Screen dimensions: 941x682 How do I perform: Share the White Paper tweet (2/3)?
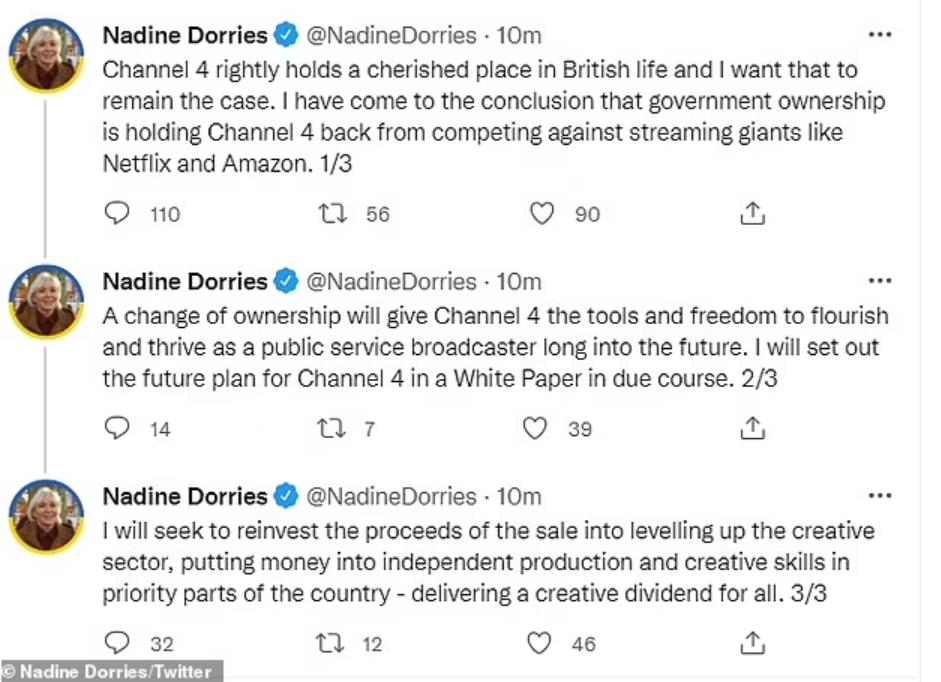point(752,428)
